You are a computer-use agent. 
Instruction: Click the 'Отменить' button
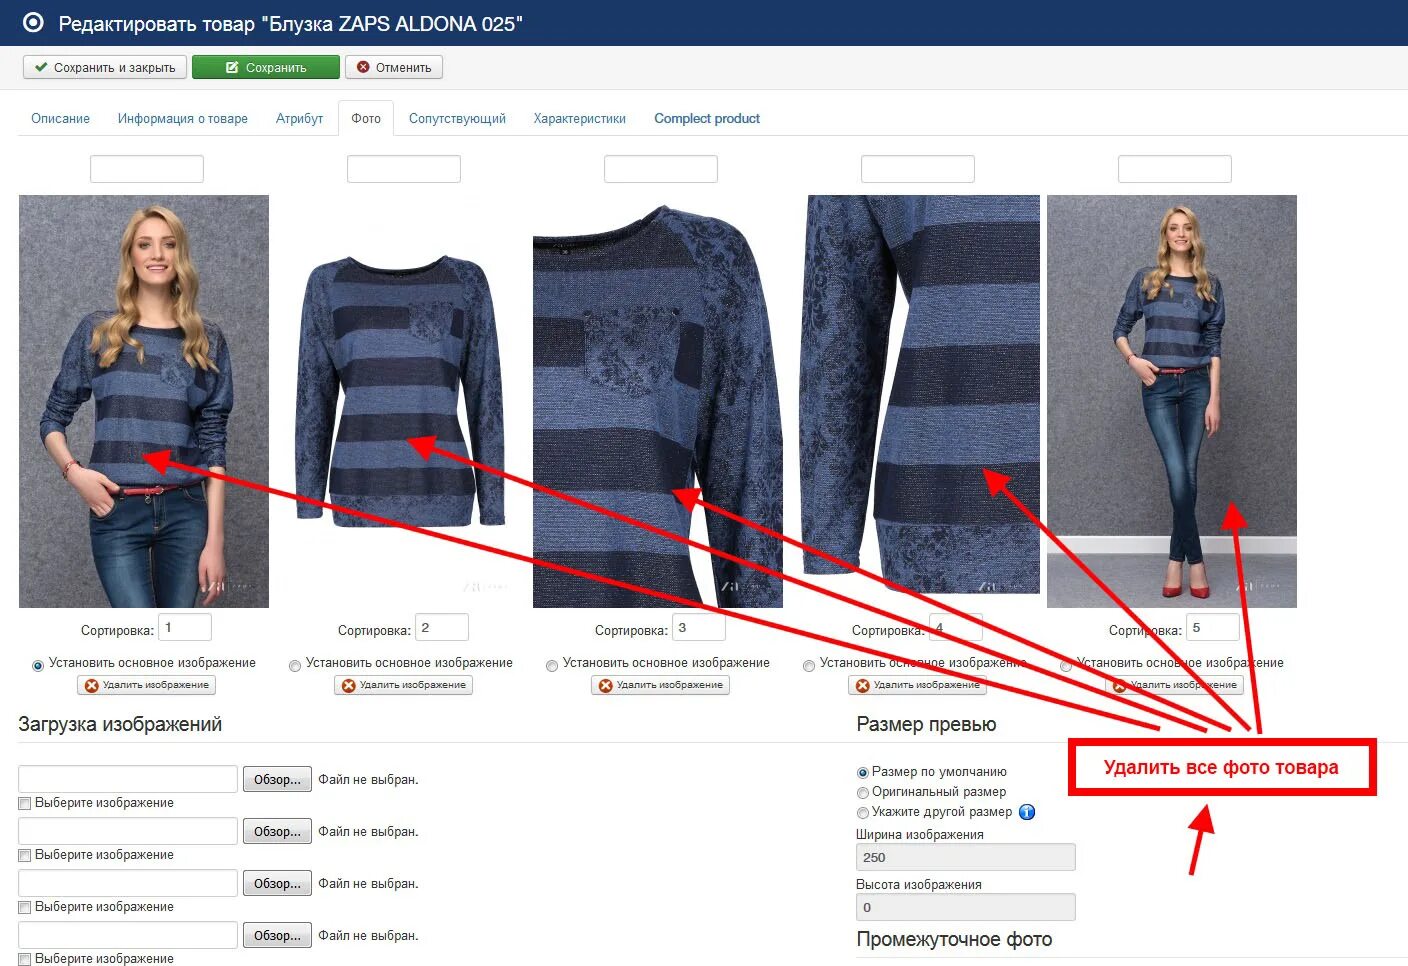click(x=394, y=67)
